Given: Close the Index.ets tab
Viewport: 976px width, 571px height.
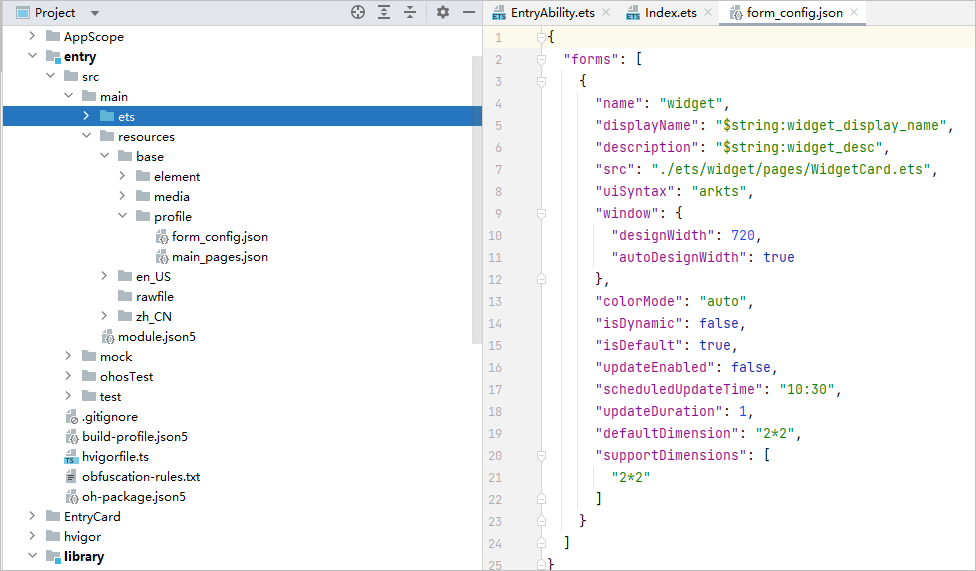Looking at the screenshot, I should pyautogui.click(x=708, y=12).
